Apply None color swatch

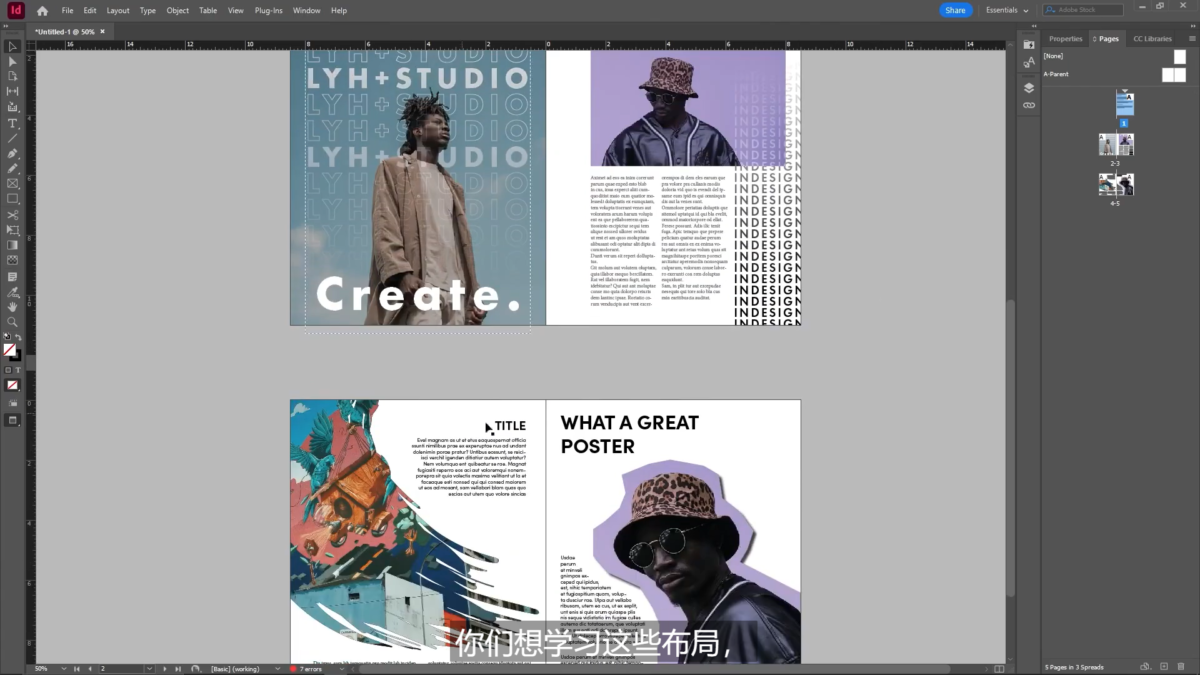click(x=12, y=385)
